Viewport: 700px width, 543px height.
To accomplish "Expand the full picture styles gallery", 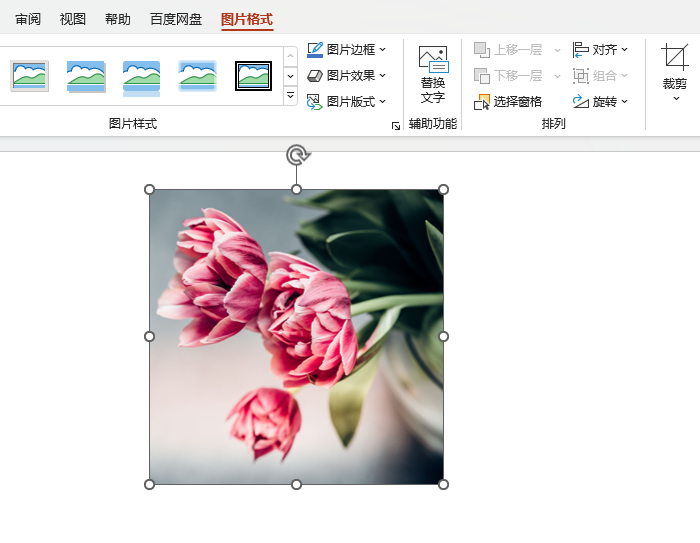I will click(290, 96).
